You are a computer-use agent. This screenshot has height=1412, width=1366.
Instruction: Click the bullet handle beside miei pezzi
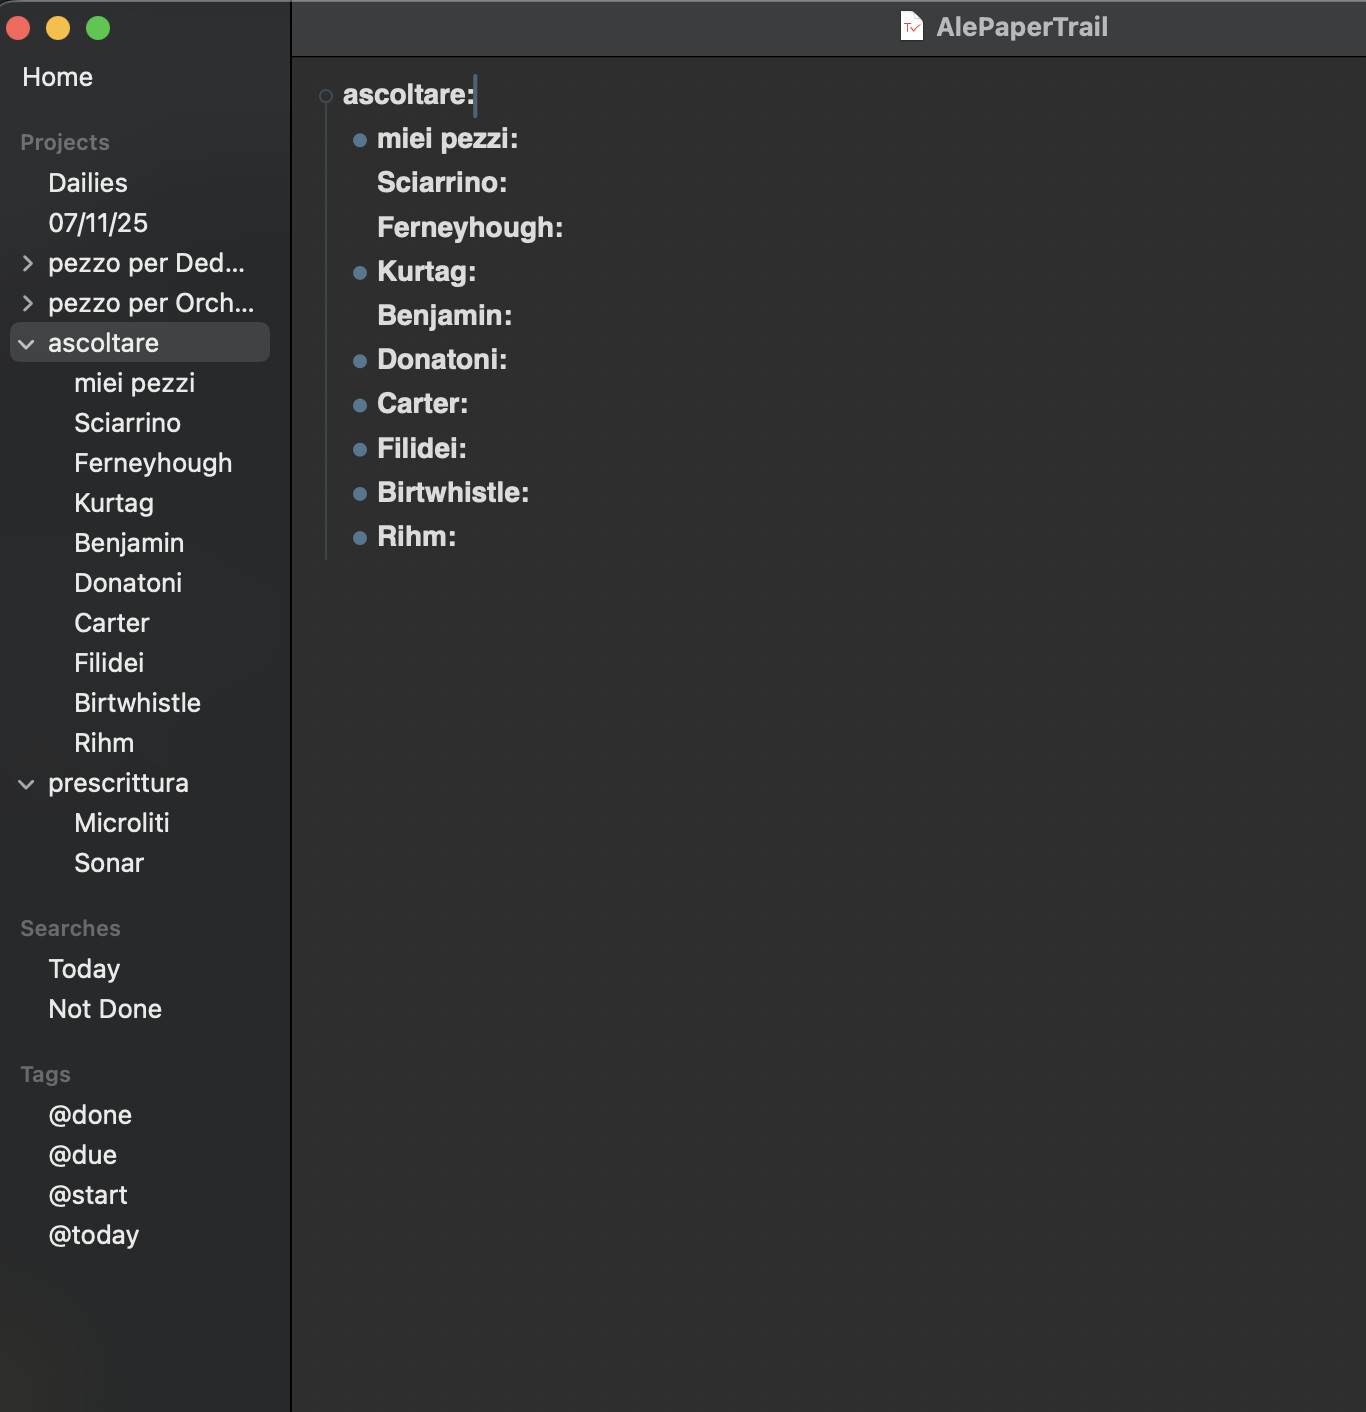pos(360,140)
